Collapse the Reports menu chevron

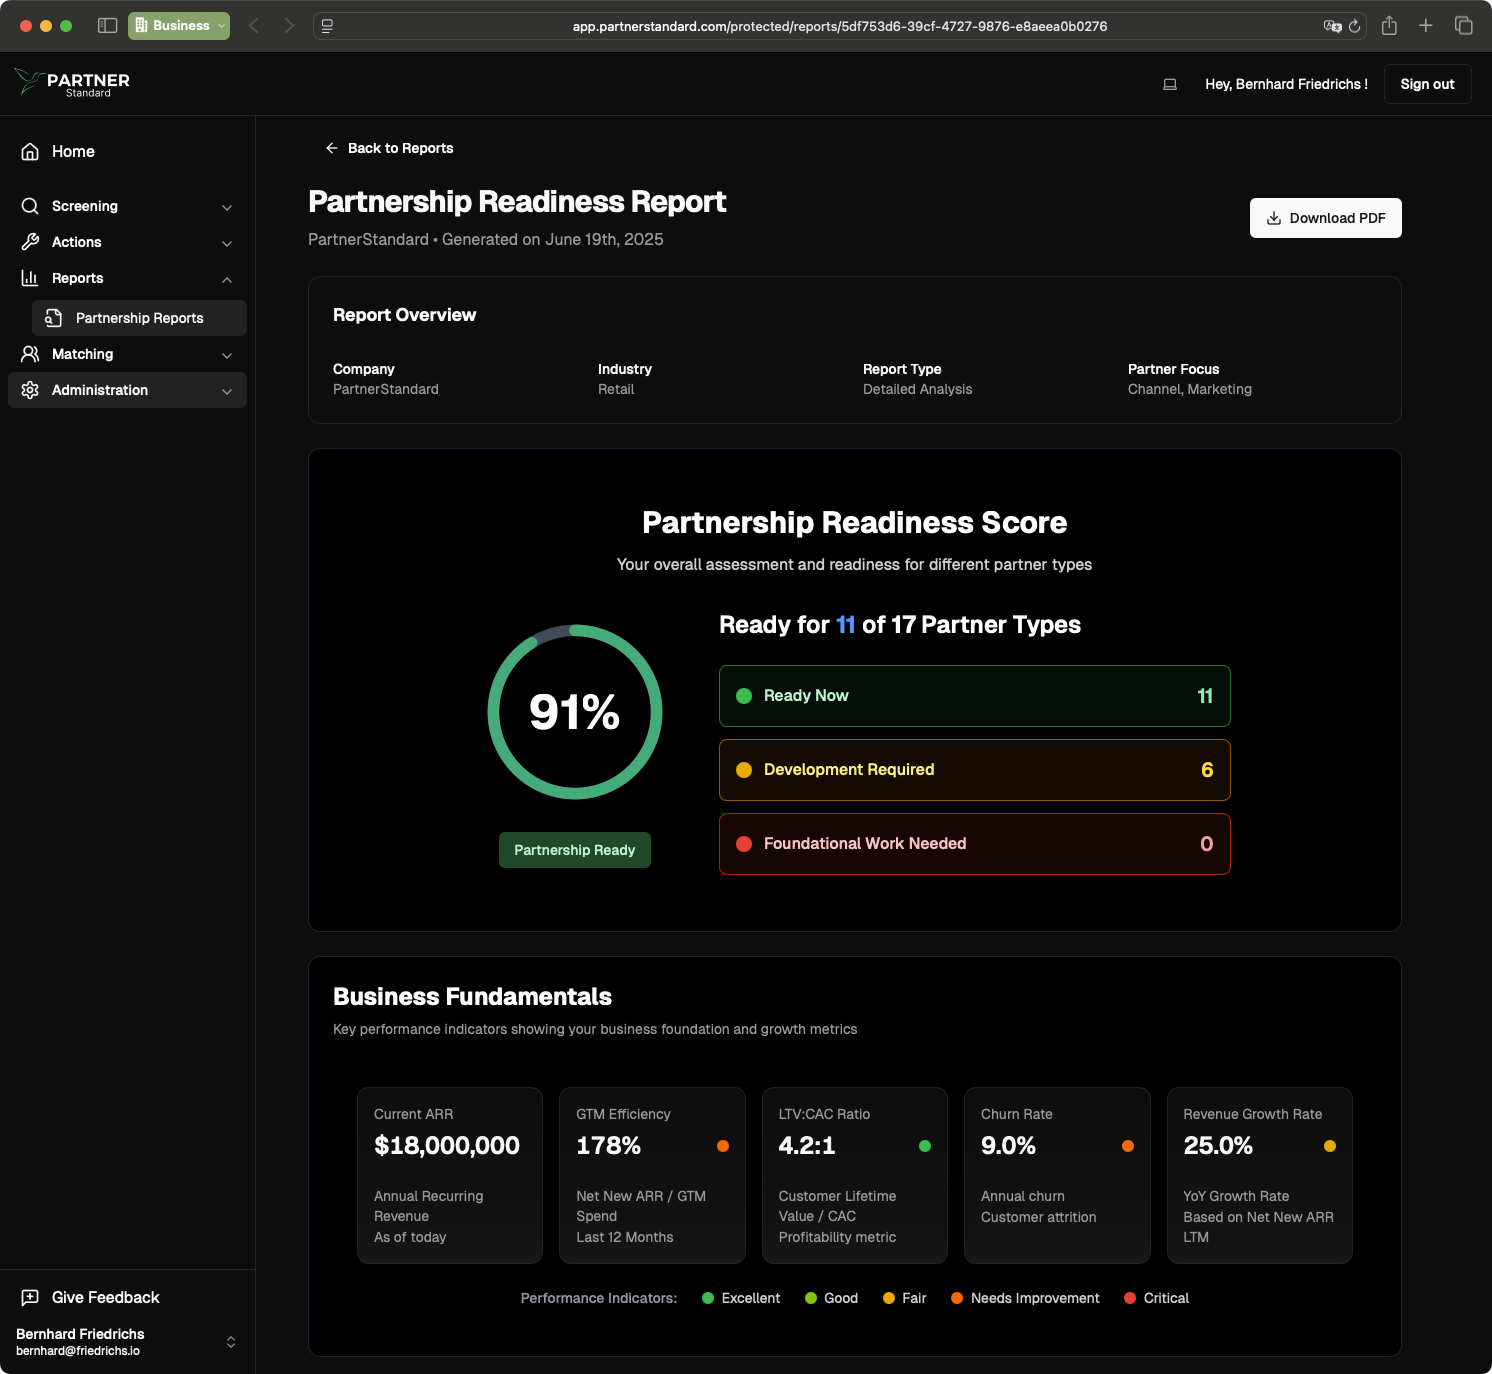[227, 279]
